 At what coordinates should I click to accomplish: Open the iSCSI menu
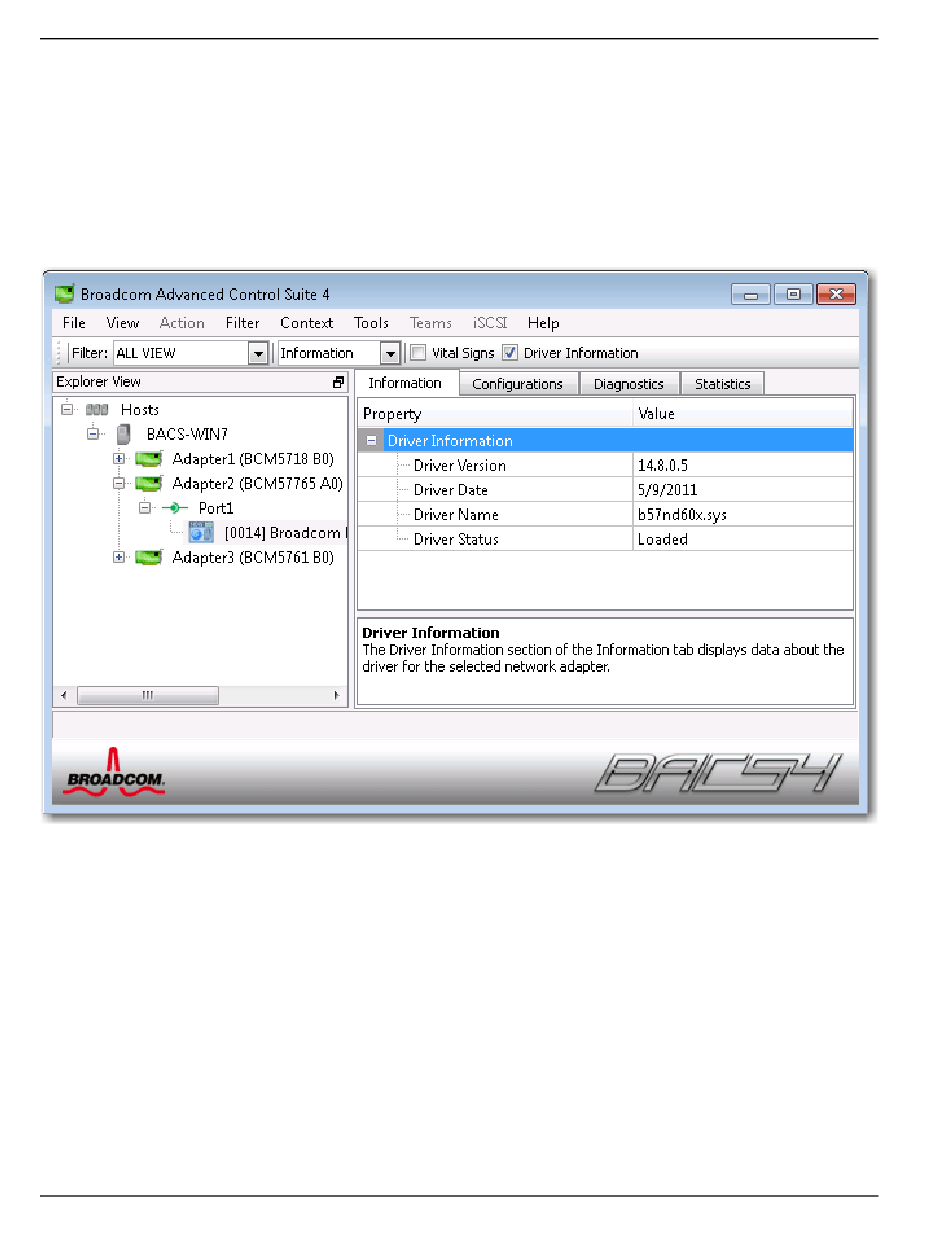[x=490, y=323]
